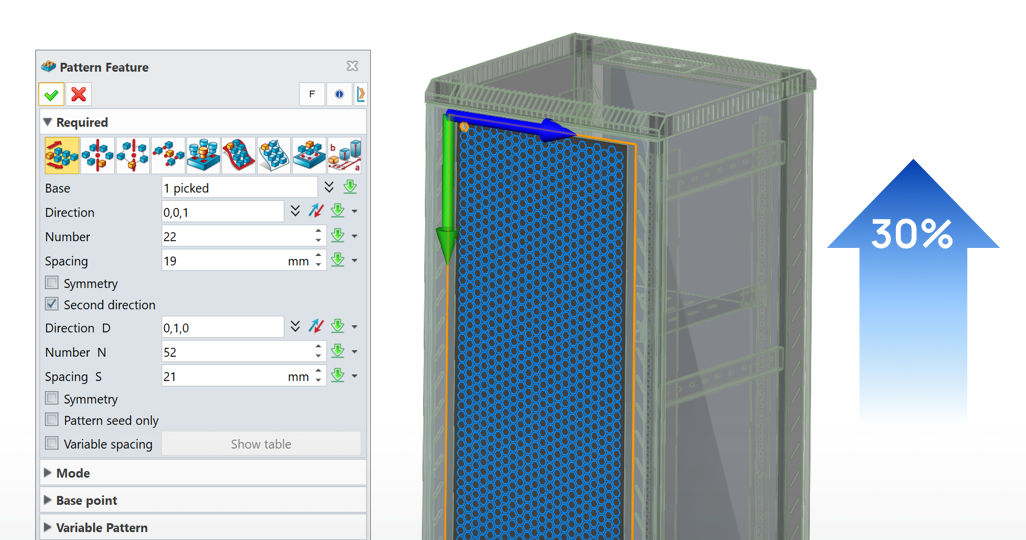This screenshot has width=1026, height=540.
Task: Uncheck the Second direction checkbox
Action: pyautogui.click(x=52, y=304)
